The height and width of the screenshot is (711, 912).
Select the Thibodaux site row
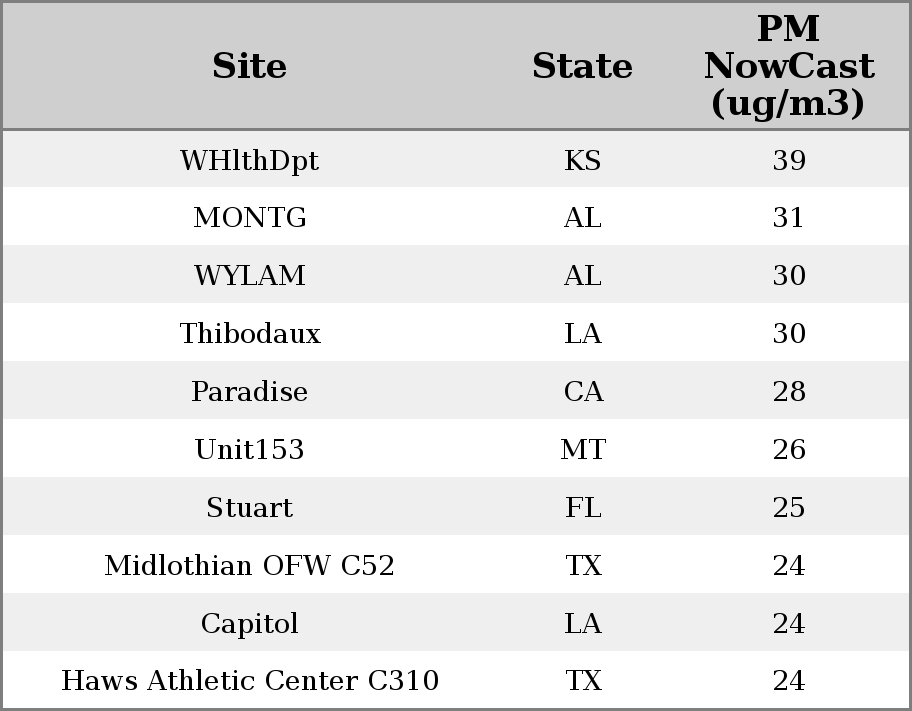[249, 334]
